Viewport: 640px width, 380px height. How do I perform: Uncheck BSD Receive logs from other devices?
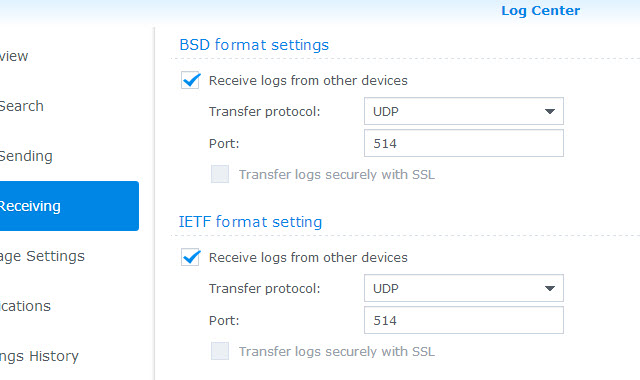pos(190,80)
